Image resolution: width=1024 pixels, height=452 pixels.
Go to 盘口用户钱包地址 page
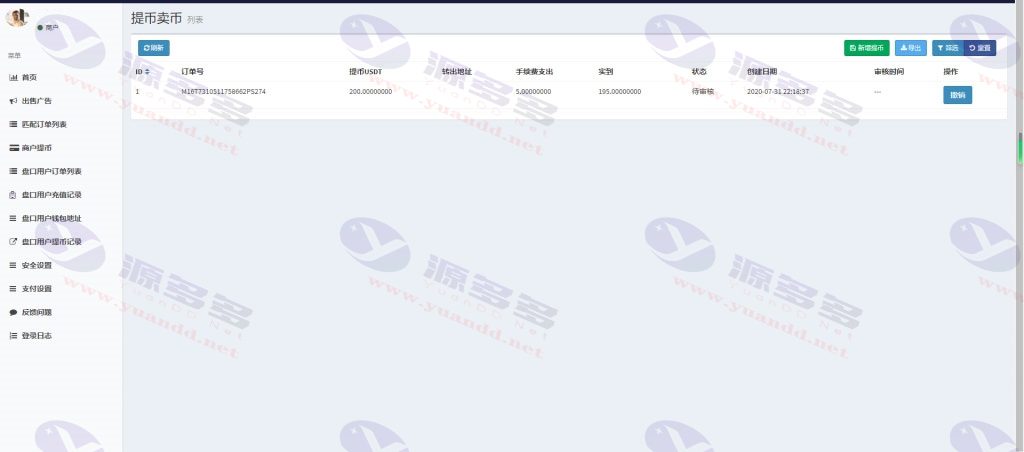(x=46, y=218)
